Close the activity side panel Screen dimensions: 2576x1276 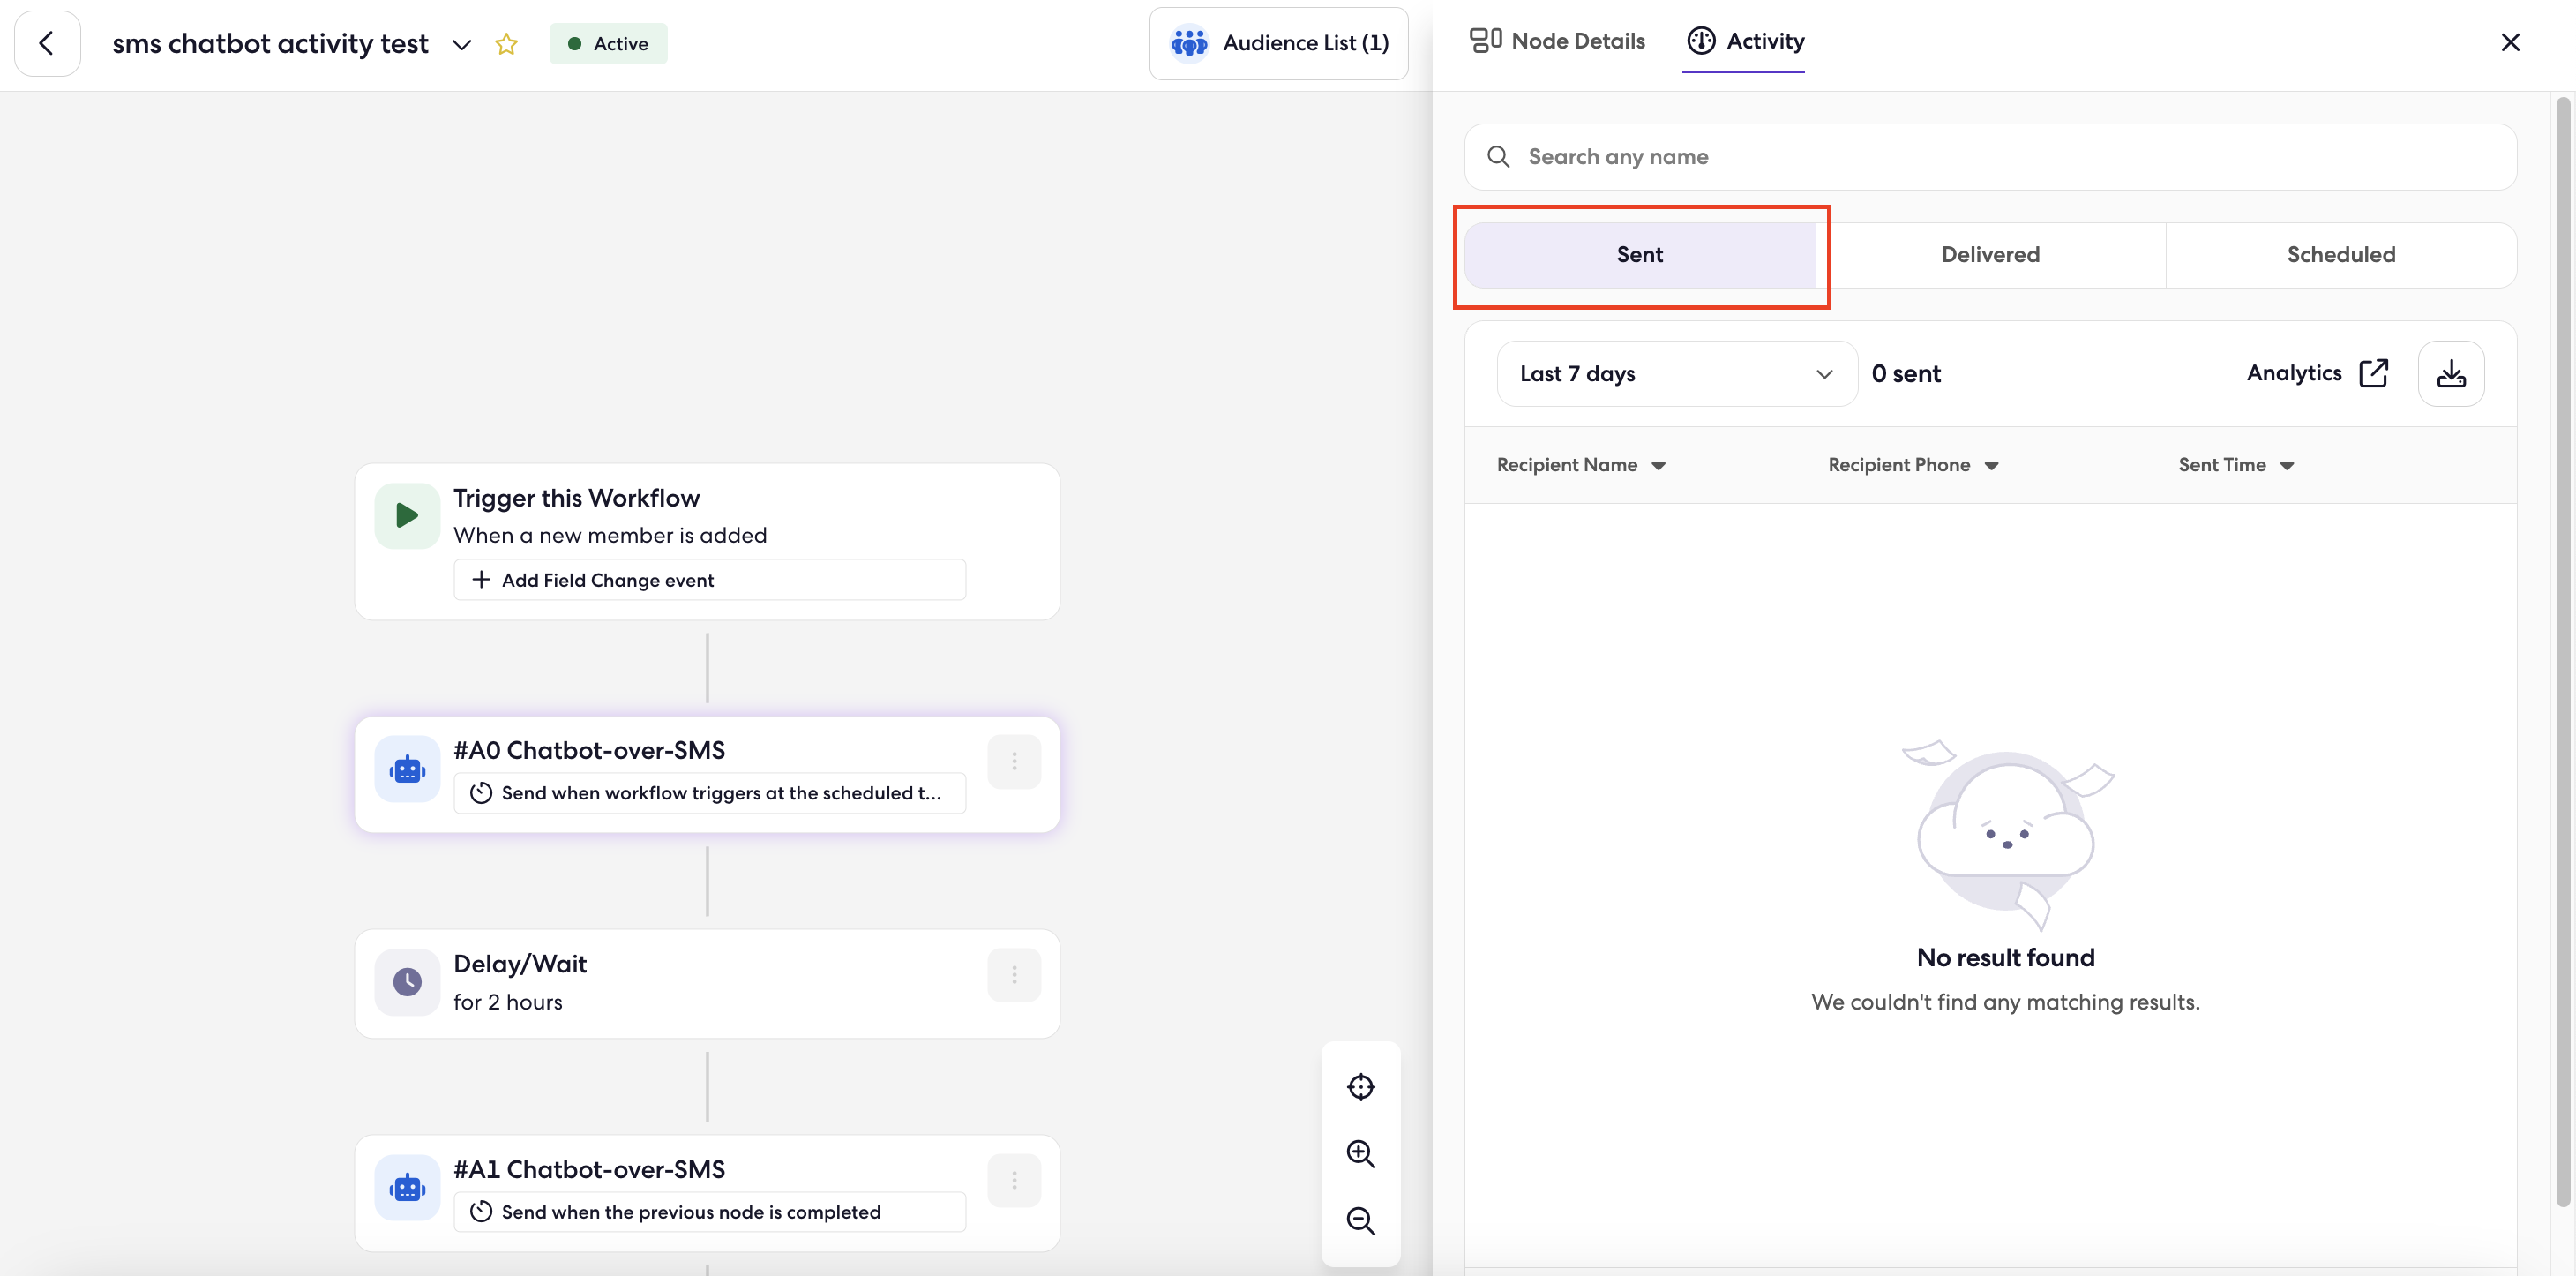click(x=2510, y=42)
